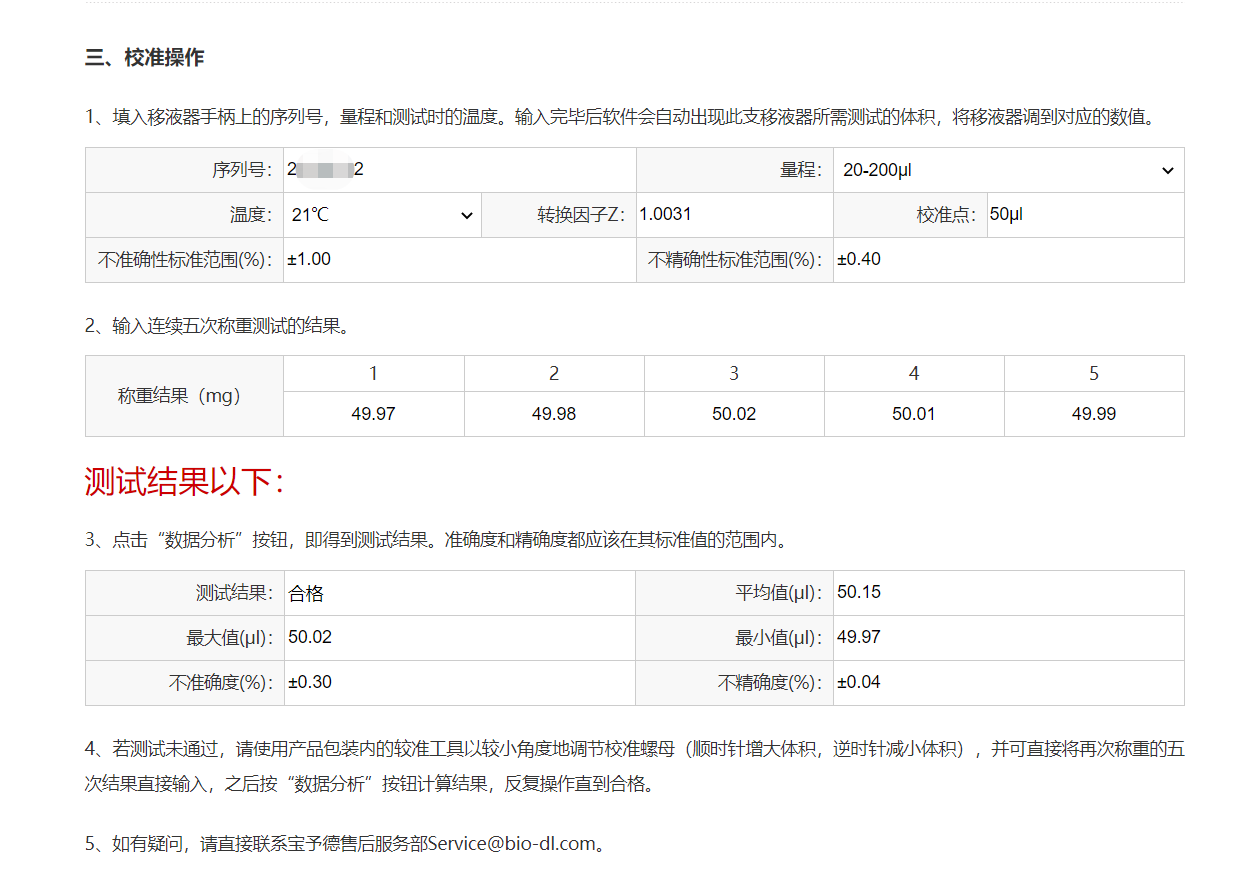1247x895 pixels.
Task: Click the Service@bio-dl.com email address
Action: click(x=511, y=843)
